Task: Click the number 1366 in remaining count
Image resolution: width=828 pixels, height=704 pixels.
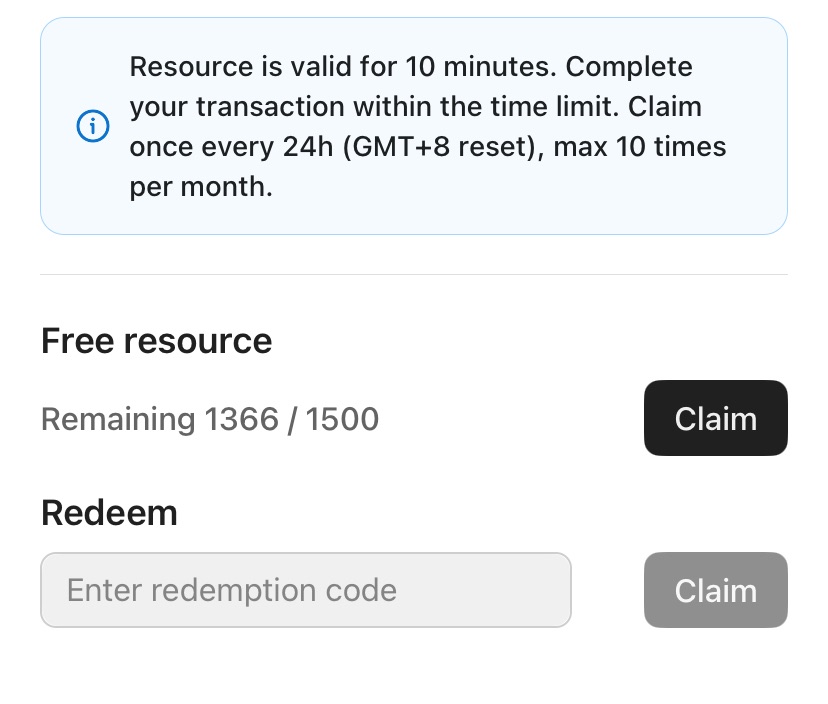Action: (240, 419)
